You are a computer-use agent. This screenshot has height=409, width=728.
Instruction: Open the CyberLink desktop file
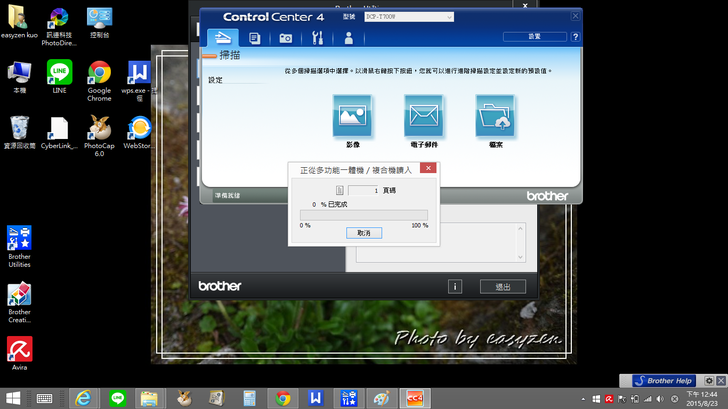click(x=59, y=132)
